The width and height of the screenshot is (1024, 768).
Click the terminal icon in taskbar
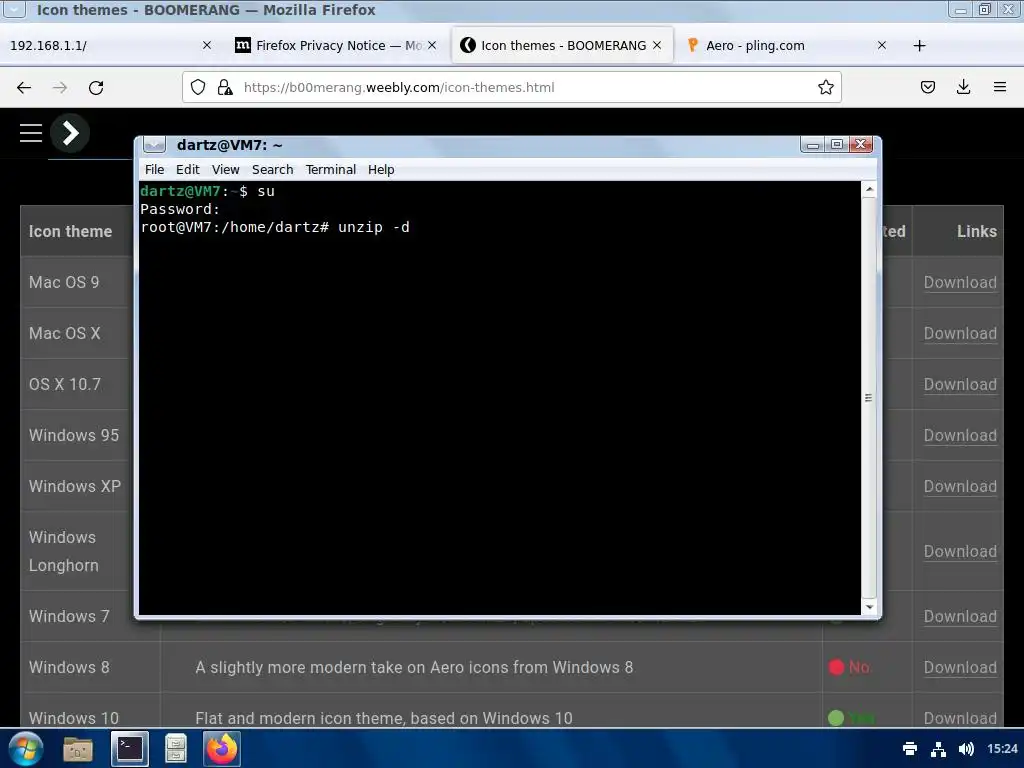129,748
